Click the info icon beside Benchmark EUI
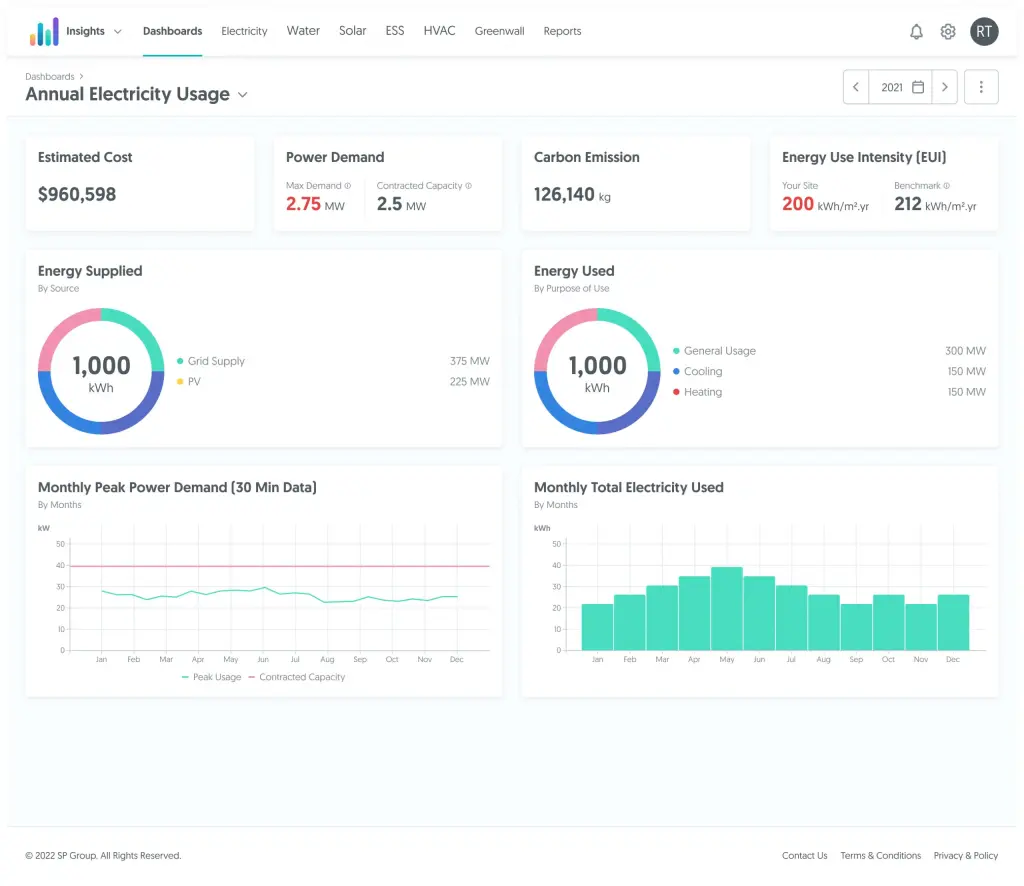This screenshot has width=1024, height=886. coord(947,185)
